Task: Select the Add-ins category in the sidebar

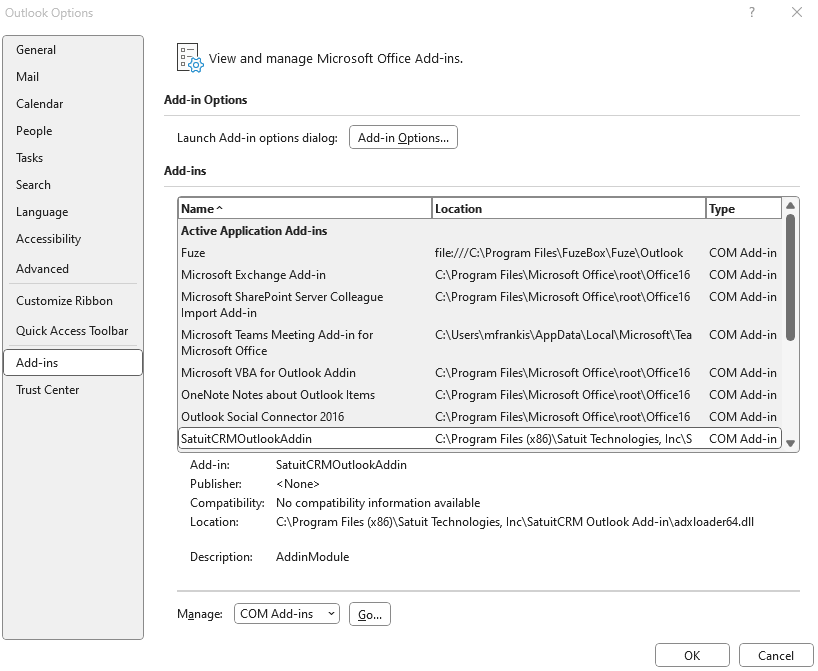Action: point(73,363)
